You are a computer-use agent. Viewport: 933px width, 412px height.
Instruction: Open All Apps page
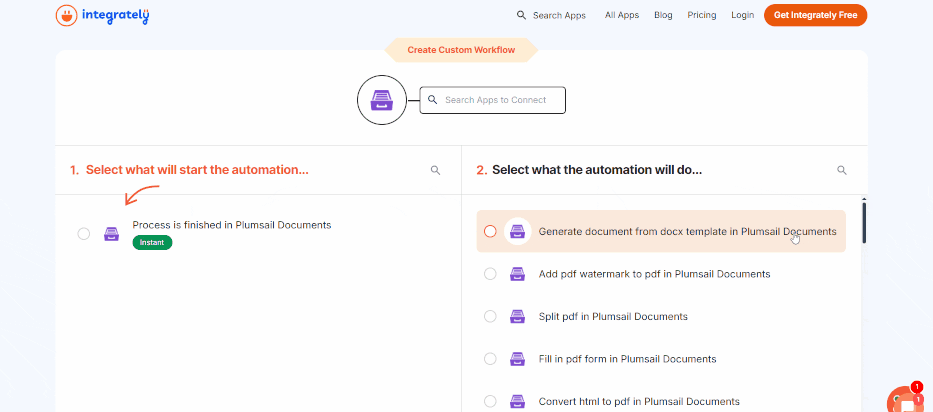(622, 15)
